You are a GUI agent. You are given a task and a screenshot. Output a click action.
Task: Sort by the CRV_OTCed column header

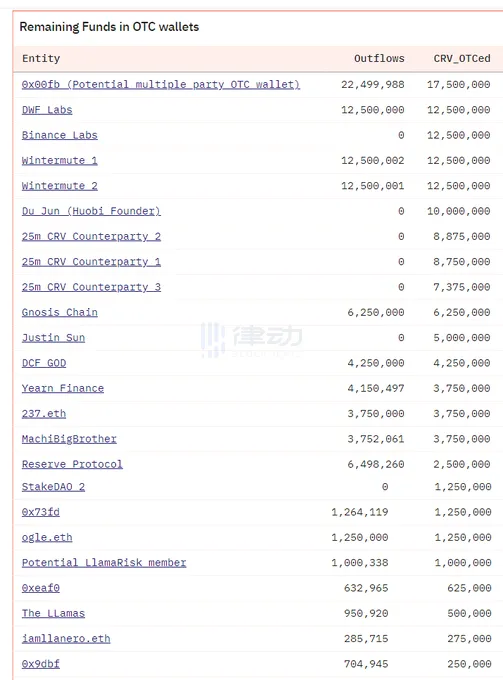(x=462, y=59)
